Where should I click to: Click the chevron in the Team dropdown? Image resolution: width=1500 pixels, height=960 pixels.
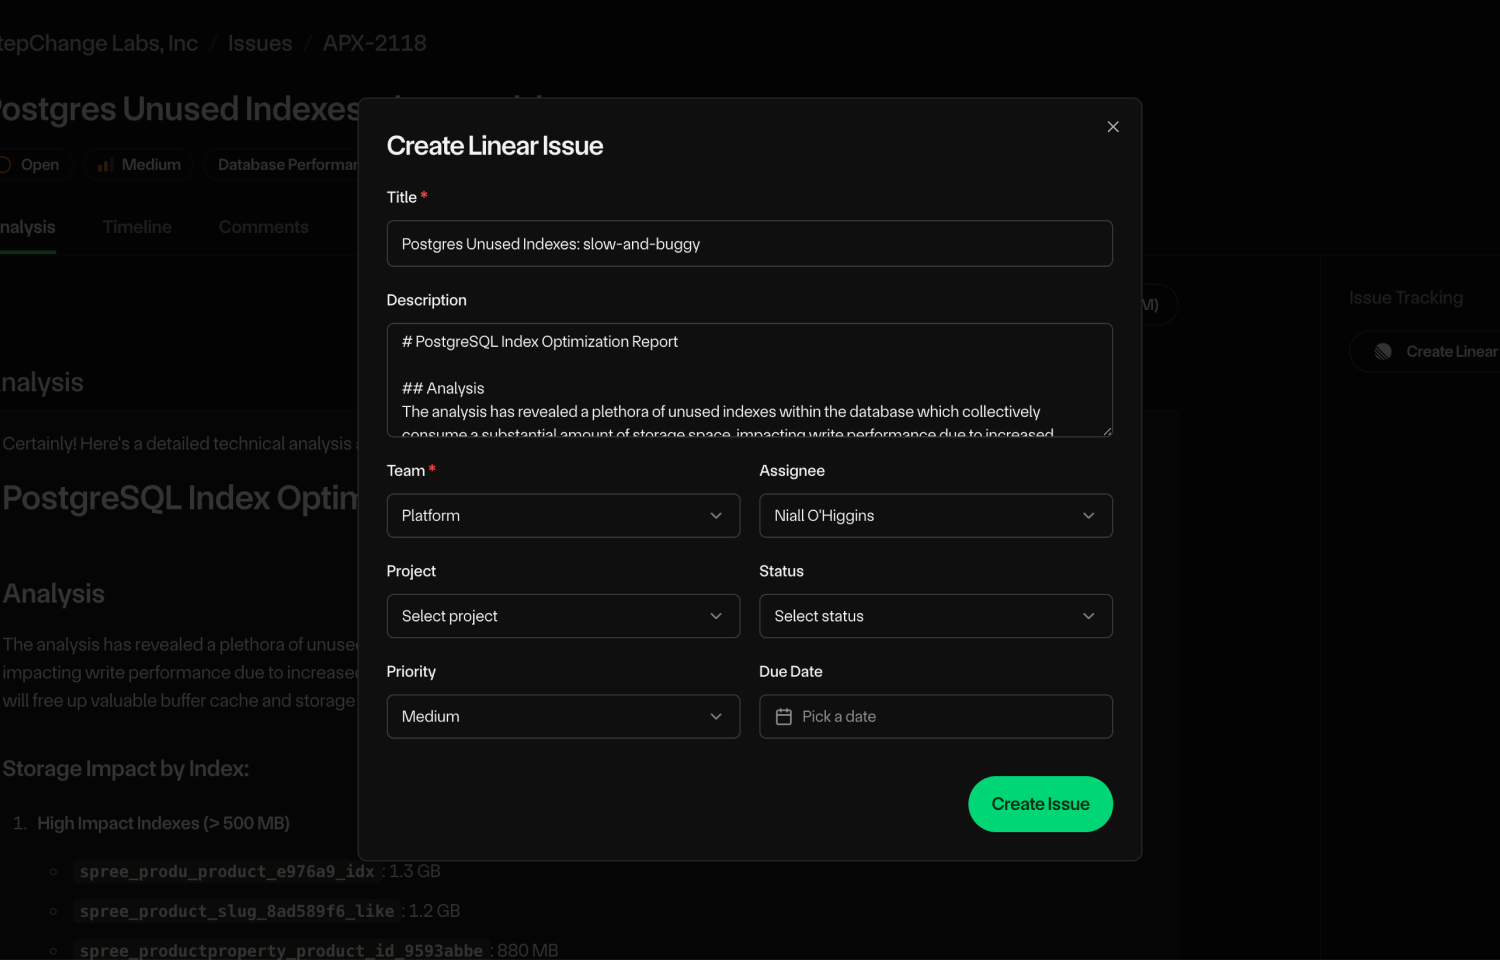tap(716, 516)
